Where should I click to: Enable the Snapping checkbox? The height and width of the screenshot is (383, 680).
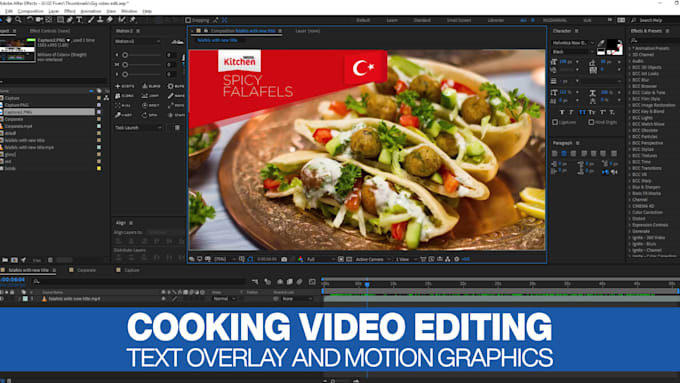click(188, 20)
